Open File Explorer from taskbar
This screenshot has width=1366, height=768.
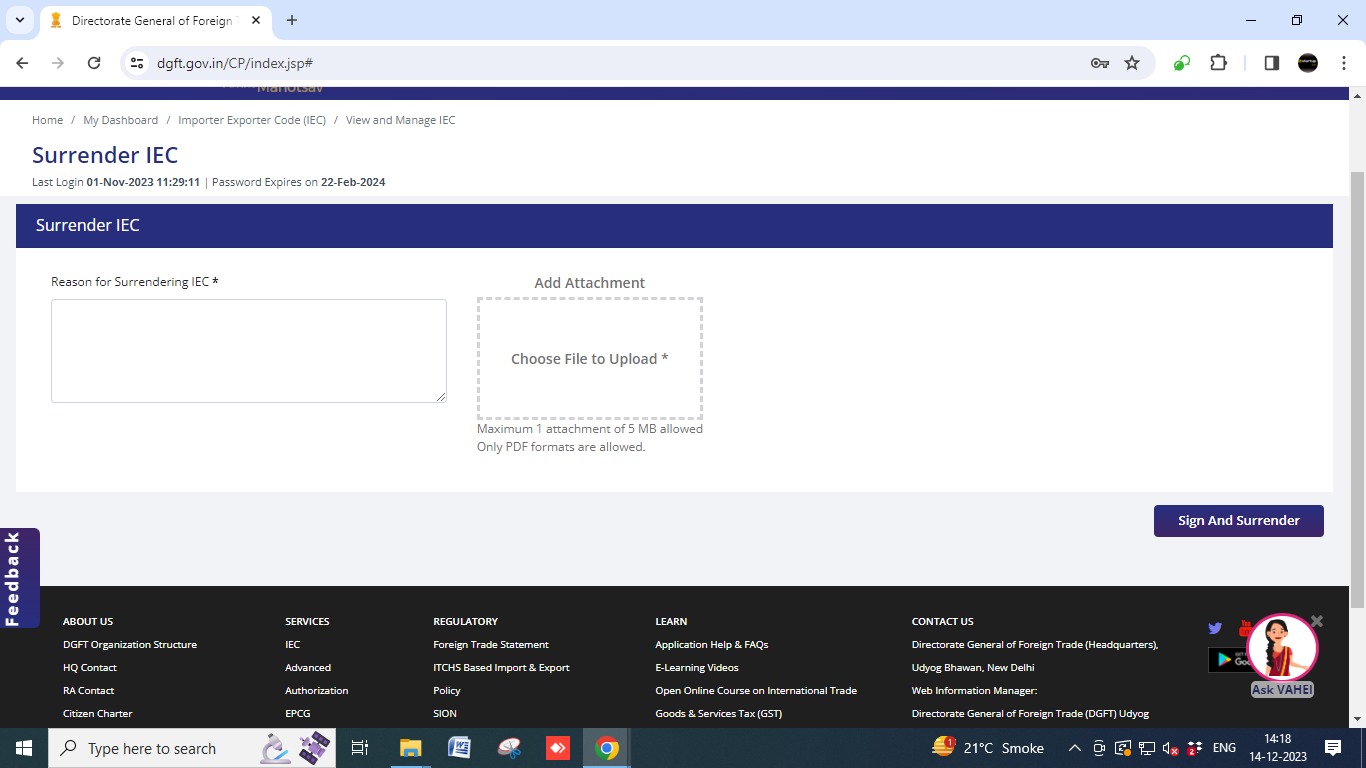click(410, 748)
